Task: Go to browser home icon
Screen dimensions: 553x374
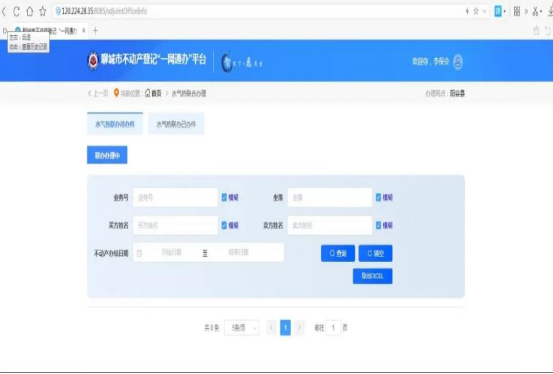Action: click(30, 11)
